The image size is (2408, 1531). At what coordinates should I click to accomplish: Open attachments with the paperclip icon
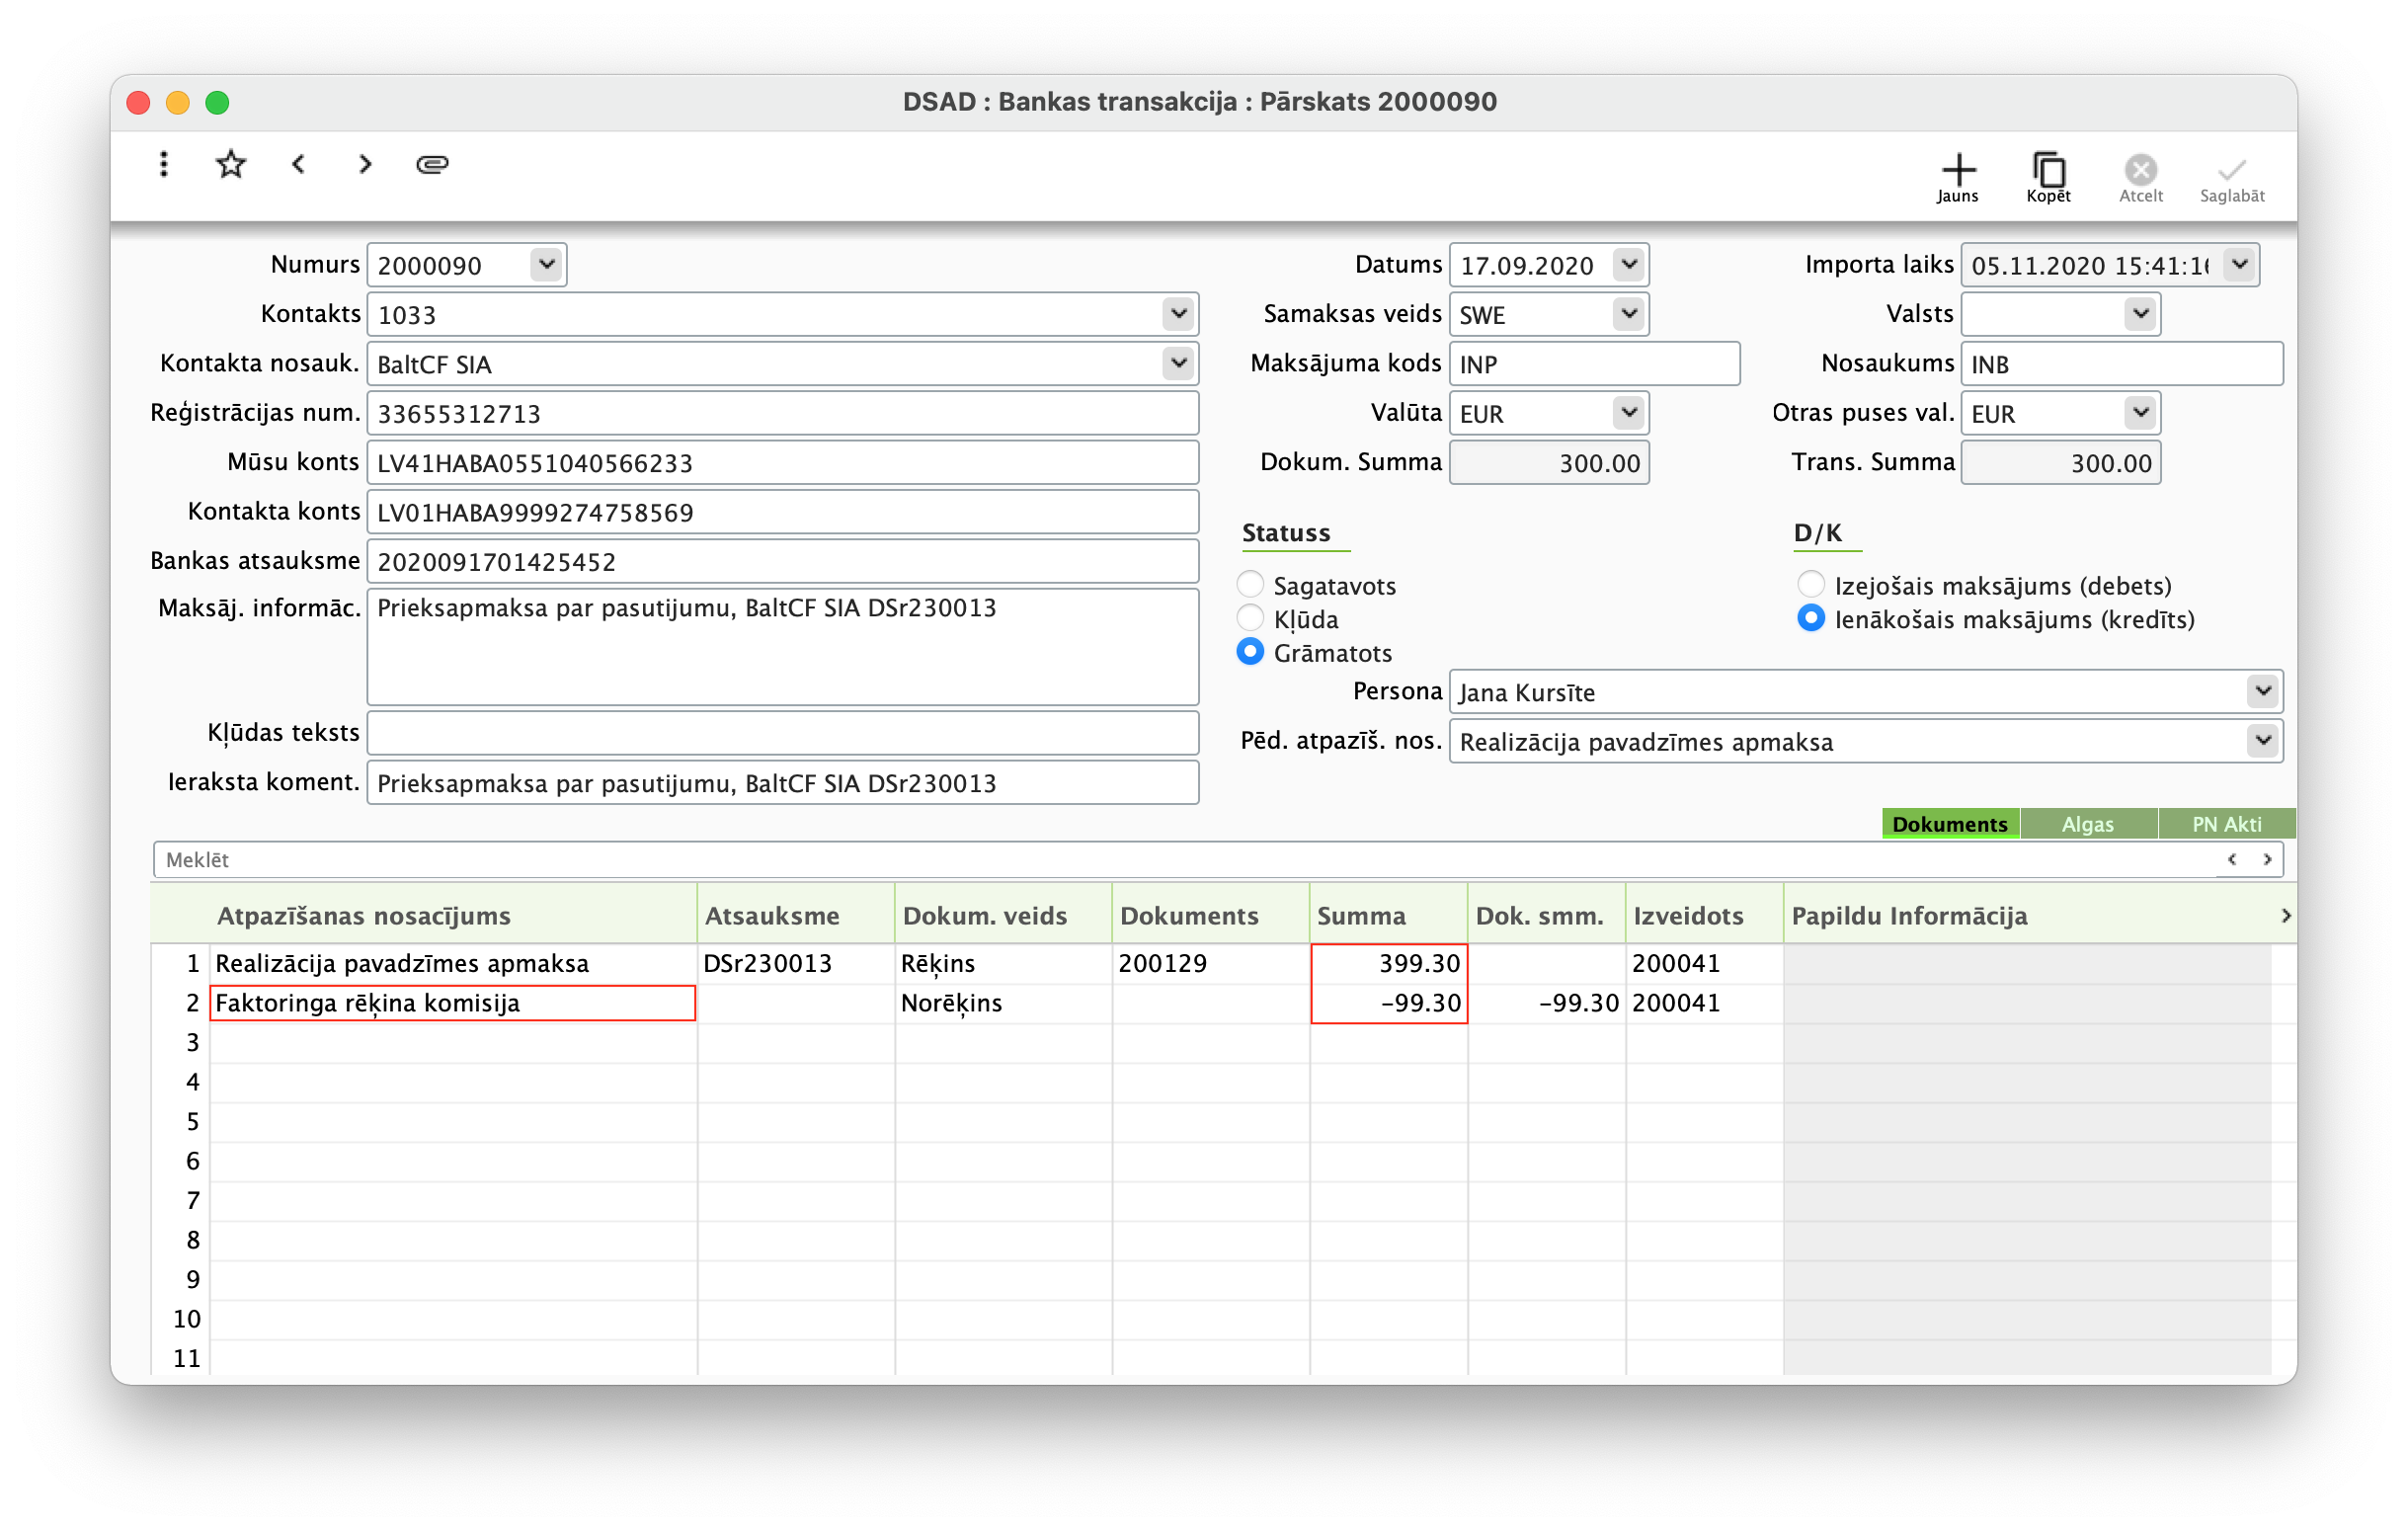pyautogui.click(x=432, y=164)
